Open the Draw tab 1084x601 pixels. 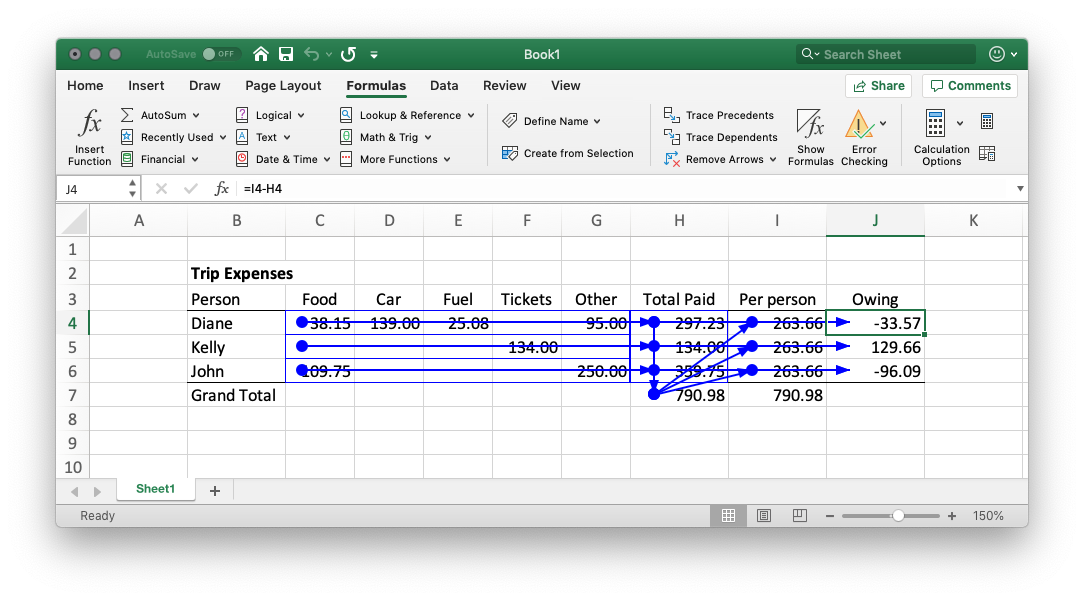point(205,85)
